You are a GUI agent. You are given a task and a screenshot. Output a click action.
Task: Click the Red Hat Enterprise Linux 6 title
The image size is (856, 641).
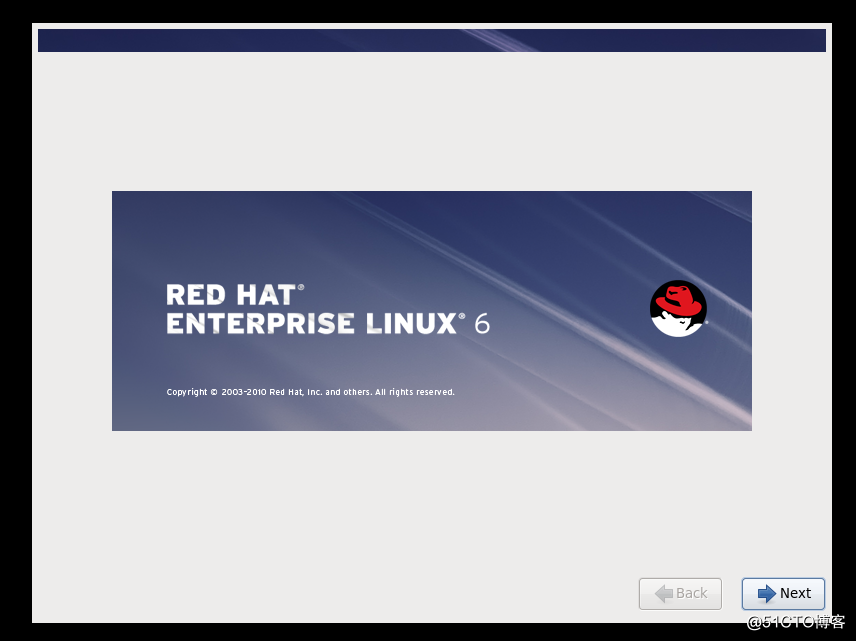(328, 309)
